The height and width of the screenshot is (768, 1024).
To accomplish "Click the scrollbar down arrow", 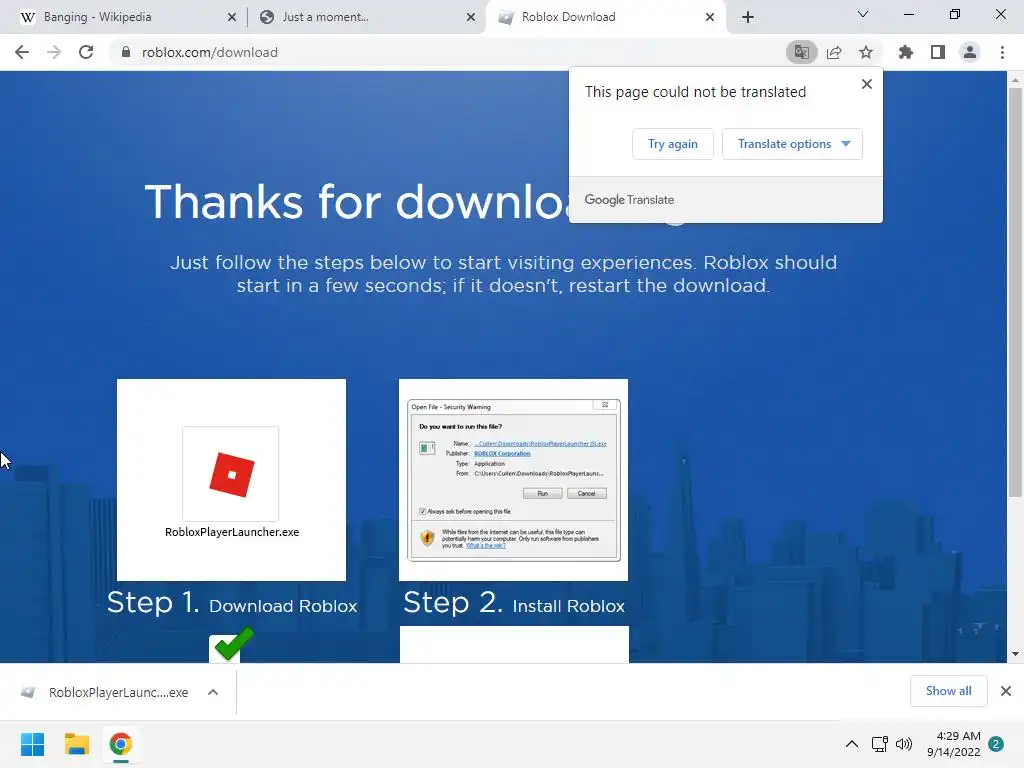I will tap(1015, 654).
